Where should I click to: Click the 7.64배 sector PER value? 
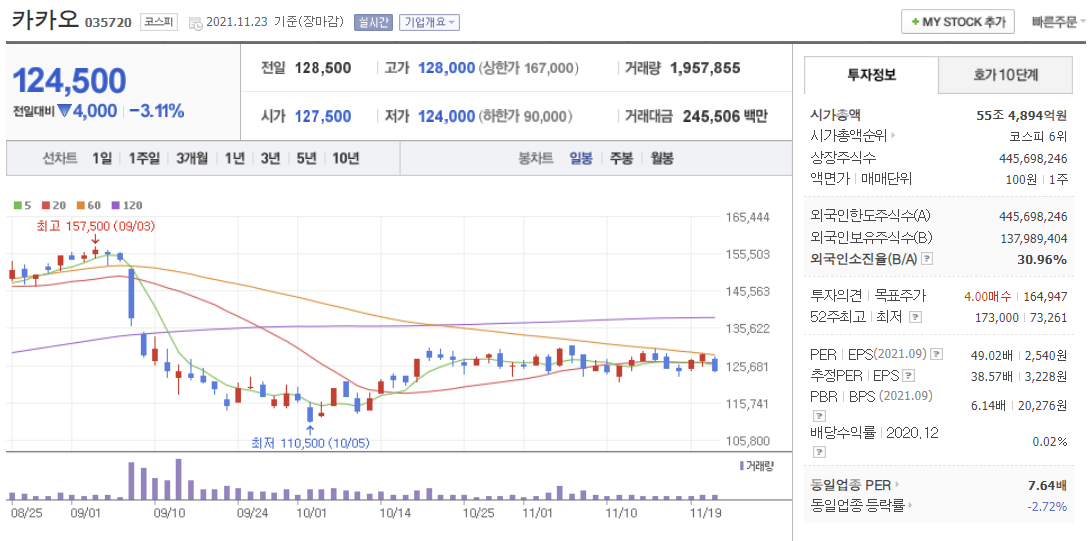[1047, 484]
